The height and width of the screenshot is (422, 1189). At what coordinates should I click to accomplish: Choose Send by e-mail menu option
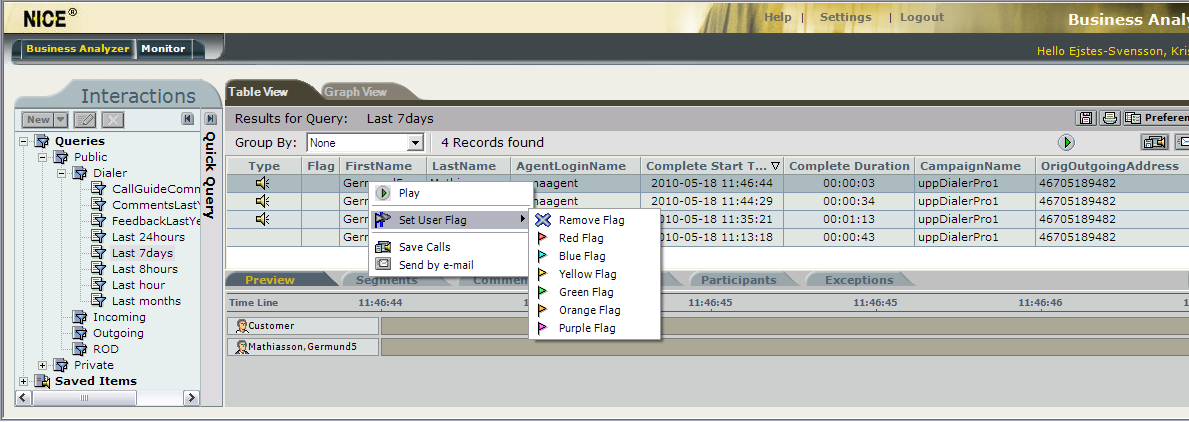(436, 265)
